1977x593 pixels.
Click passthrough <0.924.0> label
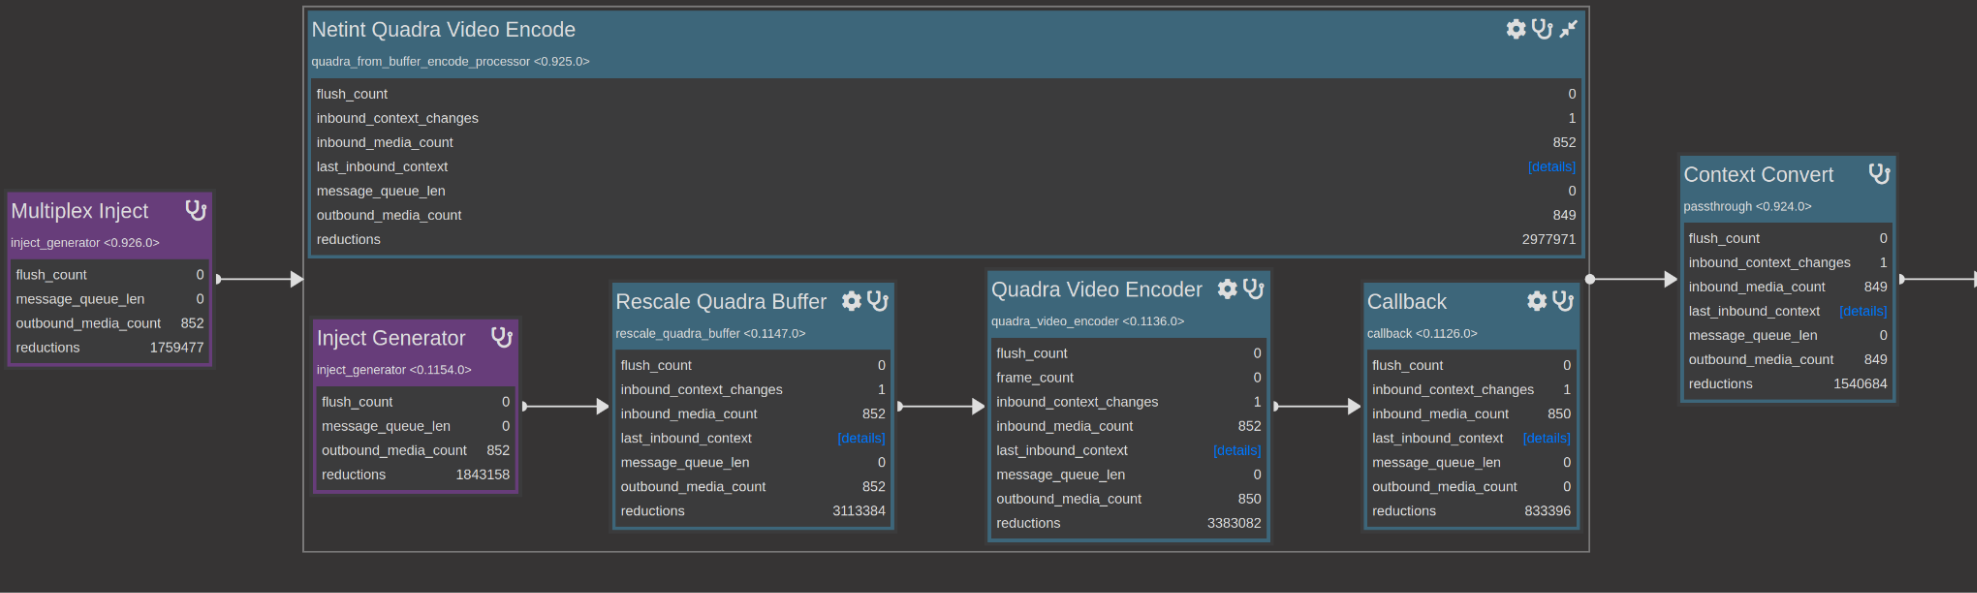tap(1747, 207)
